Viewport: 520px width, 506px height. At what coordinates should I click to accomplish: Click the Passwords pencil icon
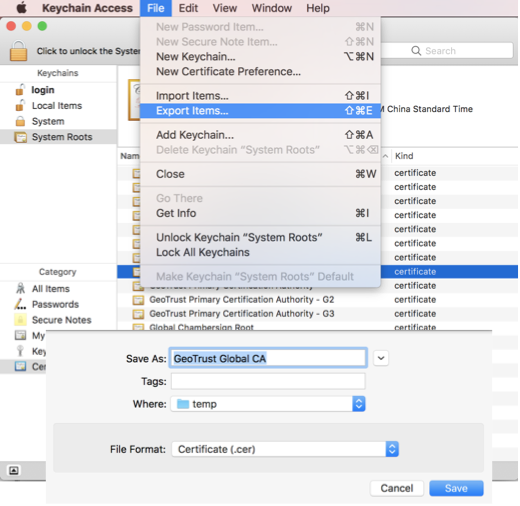point(20,304)
